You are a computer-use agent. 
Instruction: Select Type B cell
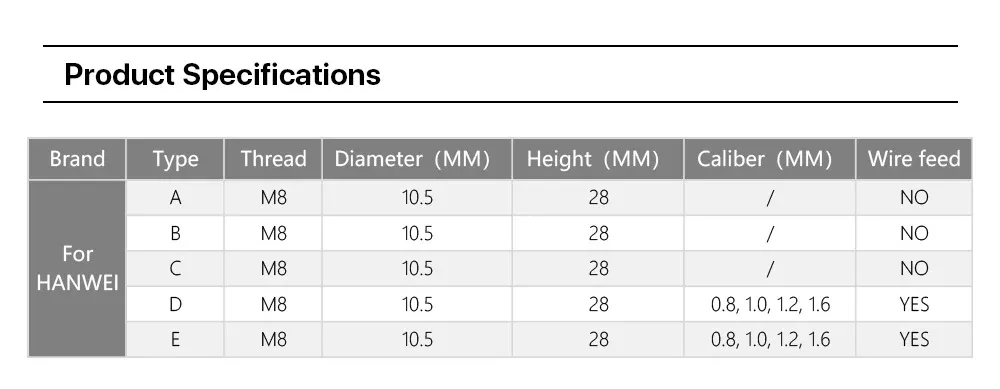[x=175, y=233]
